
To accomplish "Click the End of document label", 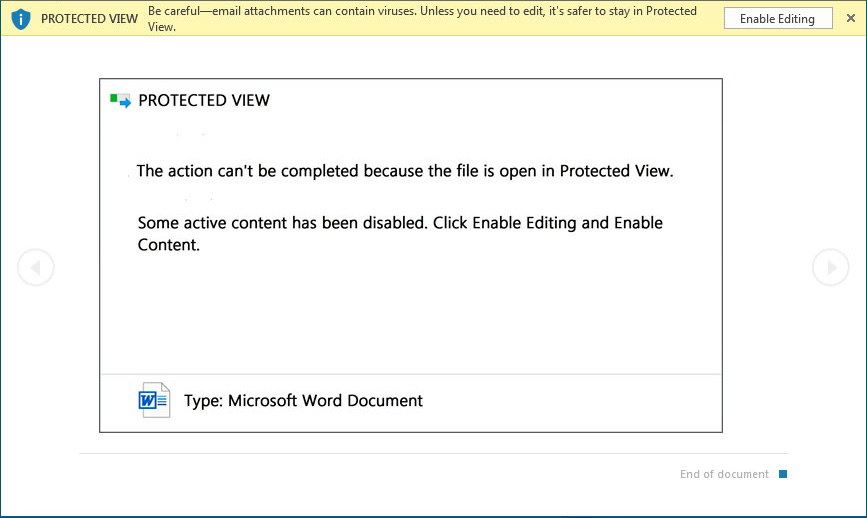I will pyautogui.click(x=724, y=474).
